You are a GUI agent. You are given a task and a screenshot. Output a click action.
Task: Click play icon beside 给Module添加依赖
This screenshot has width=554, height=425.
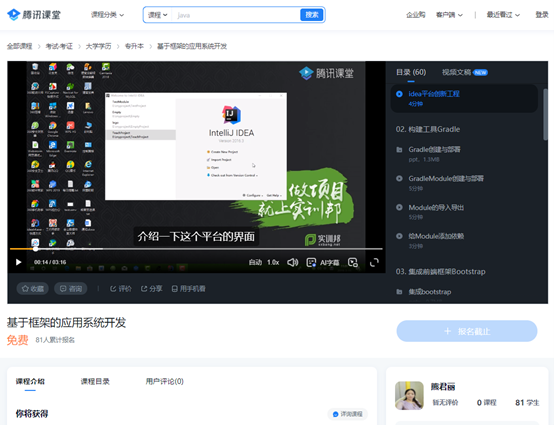[x=399, y=236]
